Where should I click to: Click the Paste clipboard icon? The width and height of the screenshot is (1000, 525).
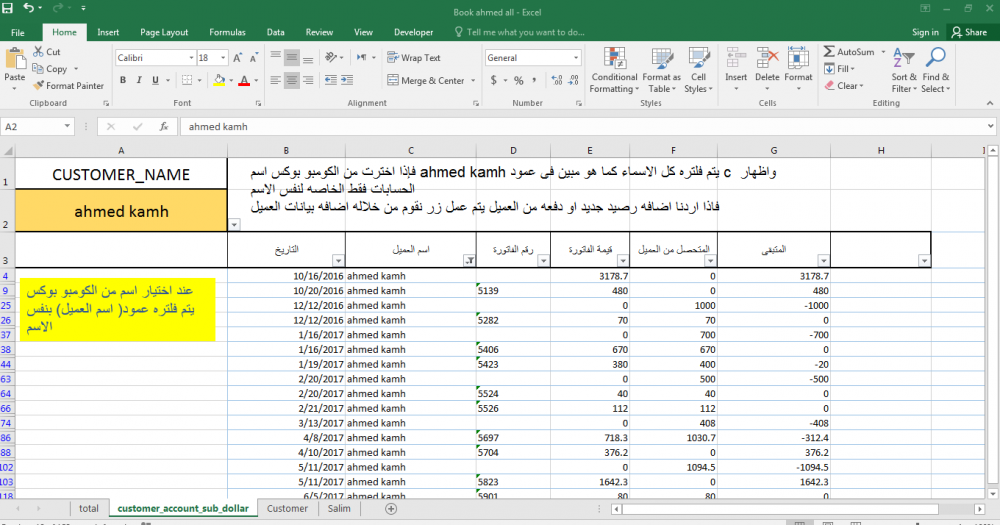14,60
